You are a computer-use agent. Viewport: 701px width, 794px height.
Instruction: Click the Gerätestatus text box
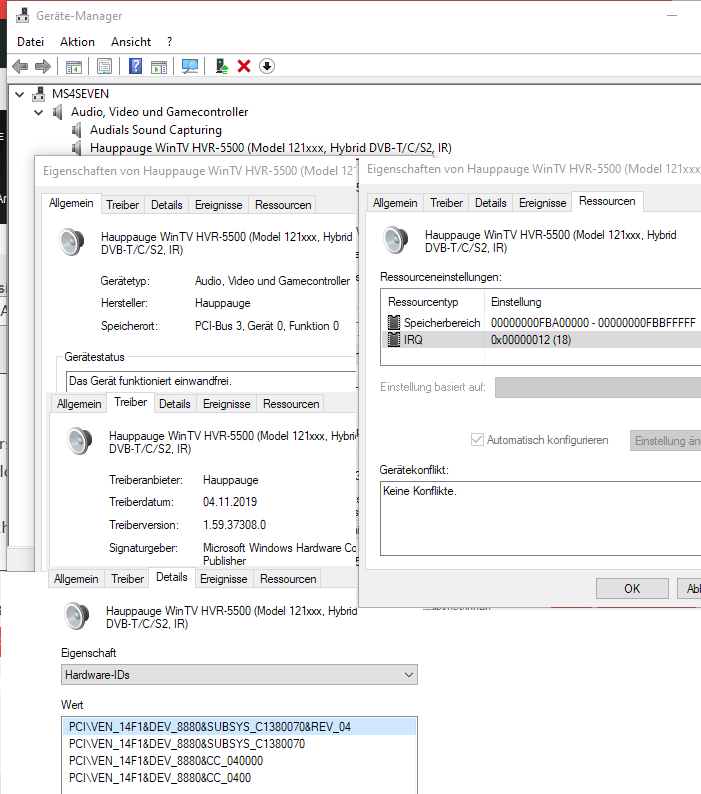(211, 381)
